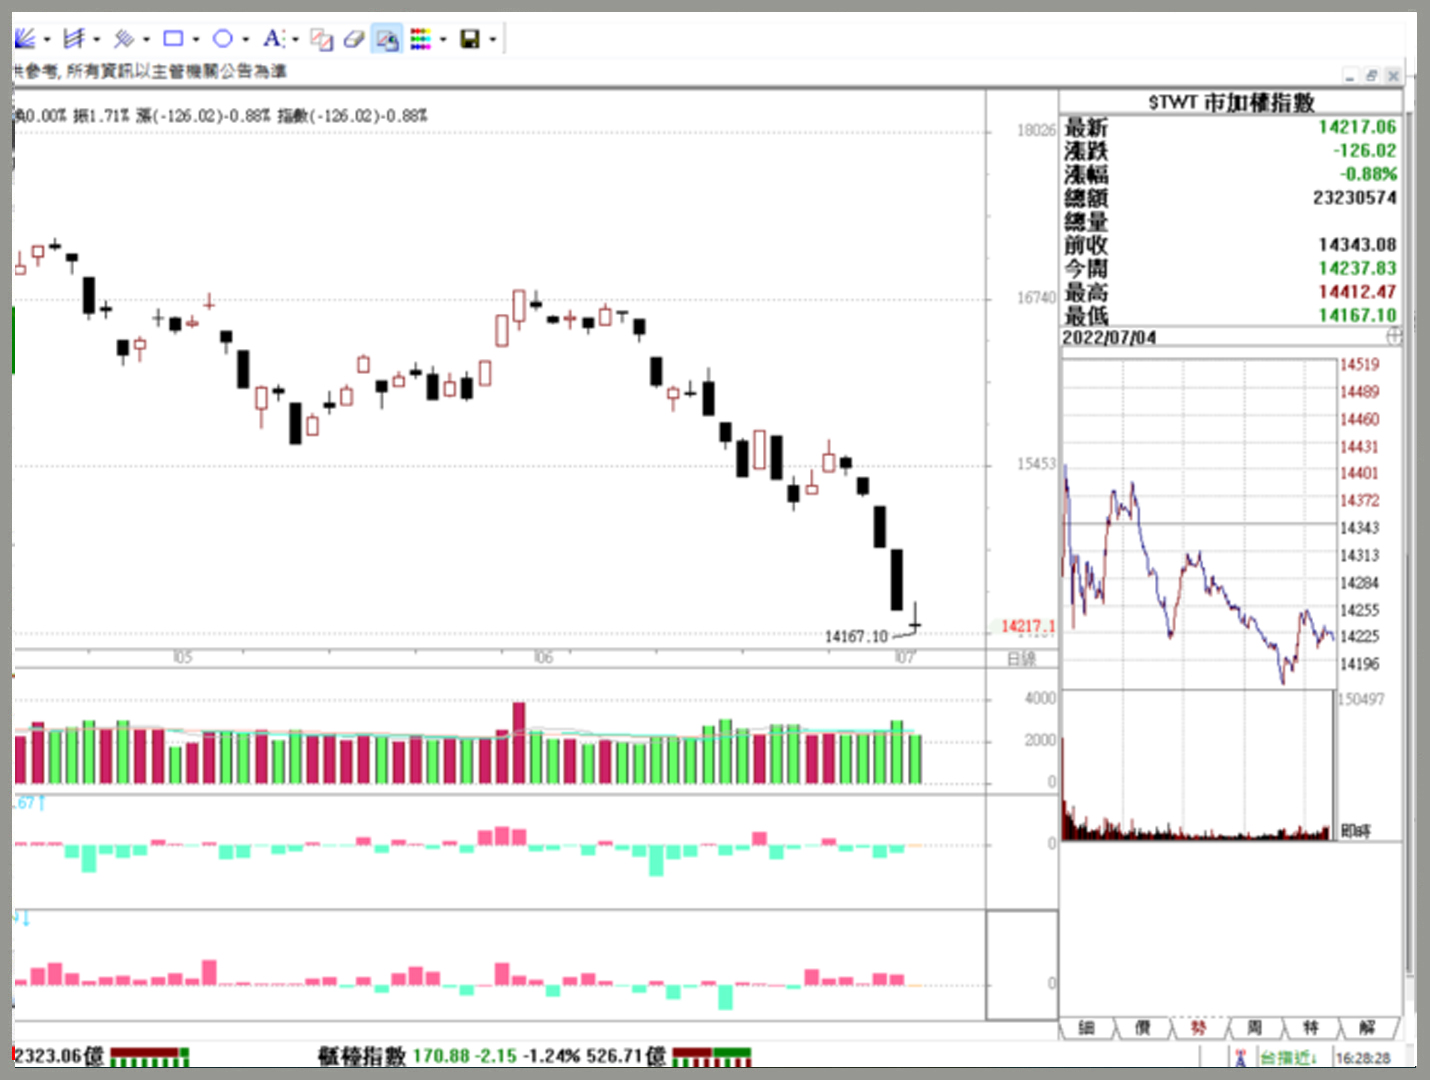This screenshot has width=1430, height=1080.
Task: Click the /06 month marker on axis
Action: click(543, 658)
